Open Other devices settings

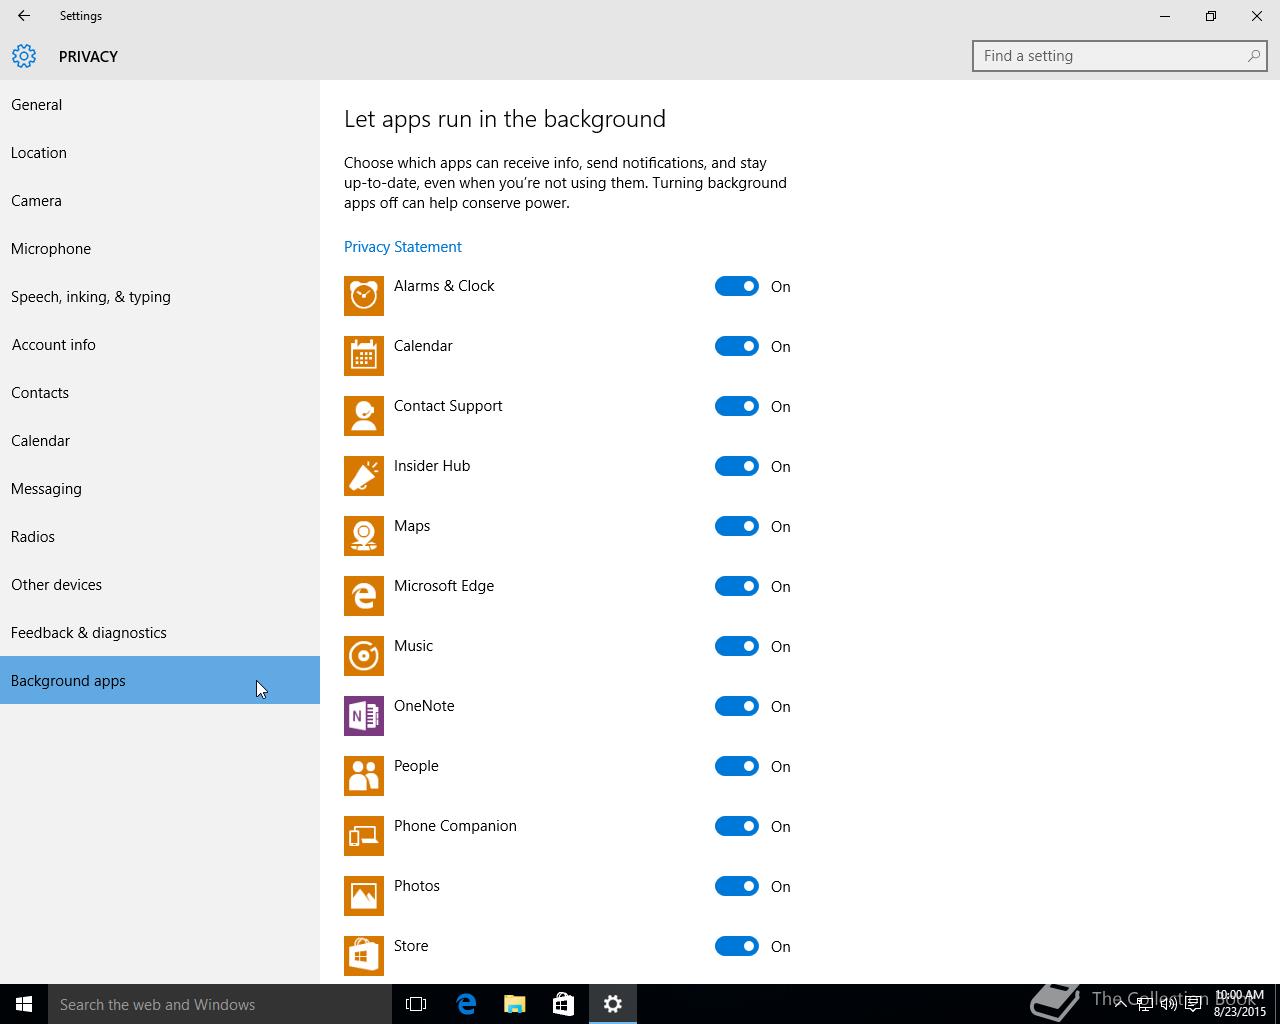tap(160, 584)
